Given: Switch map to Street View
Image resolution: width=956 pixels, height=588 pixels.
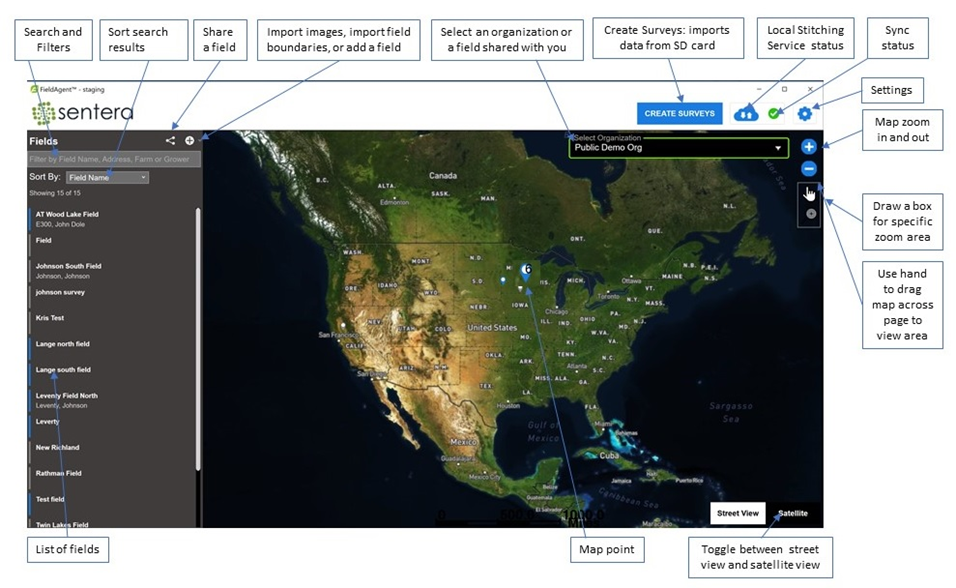Looking at the screenshot, I should click(740, 513).
